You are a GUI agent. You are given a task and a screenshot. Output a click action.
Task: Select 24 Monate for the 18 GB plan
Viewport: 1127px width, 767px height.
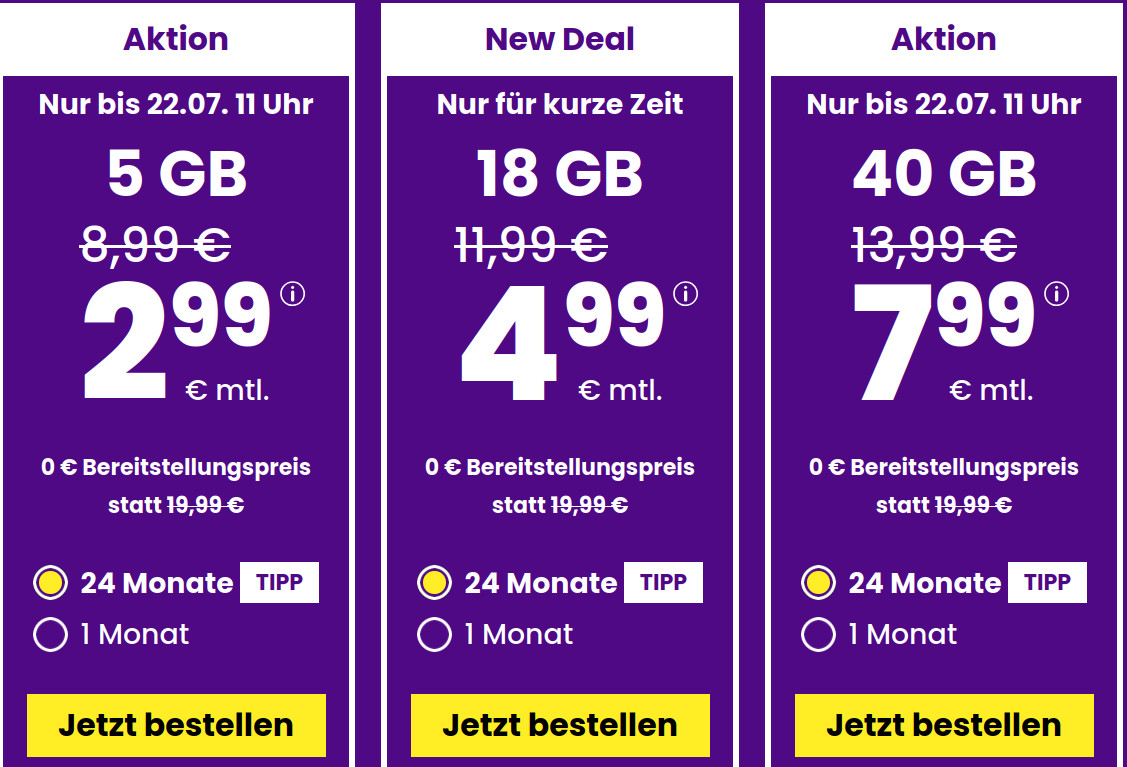point(433,582)
